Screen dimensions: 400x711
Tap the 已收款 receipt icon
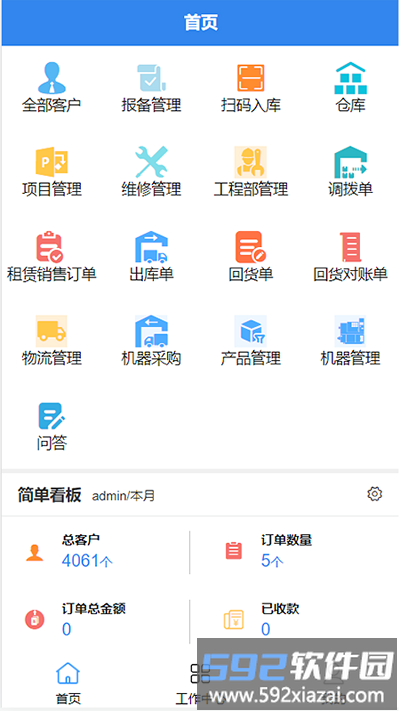click(234, 620)
